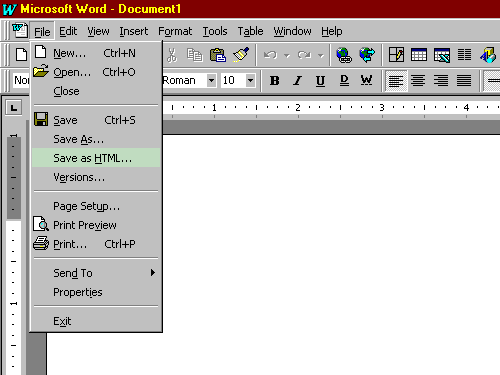Toggle Word Underline formatting
Screen dimensions: 500x375
[366, 80]
